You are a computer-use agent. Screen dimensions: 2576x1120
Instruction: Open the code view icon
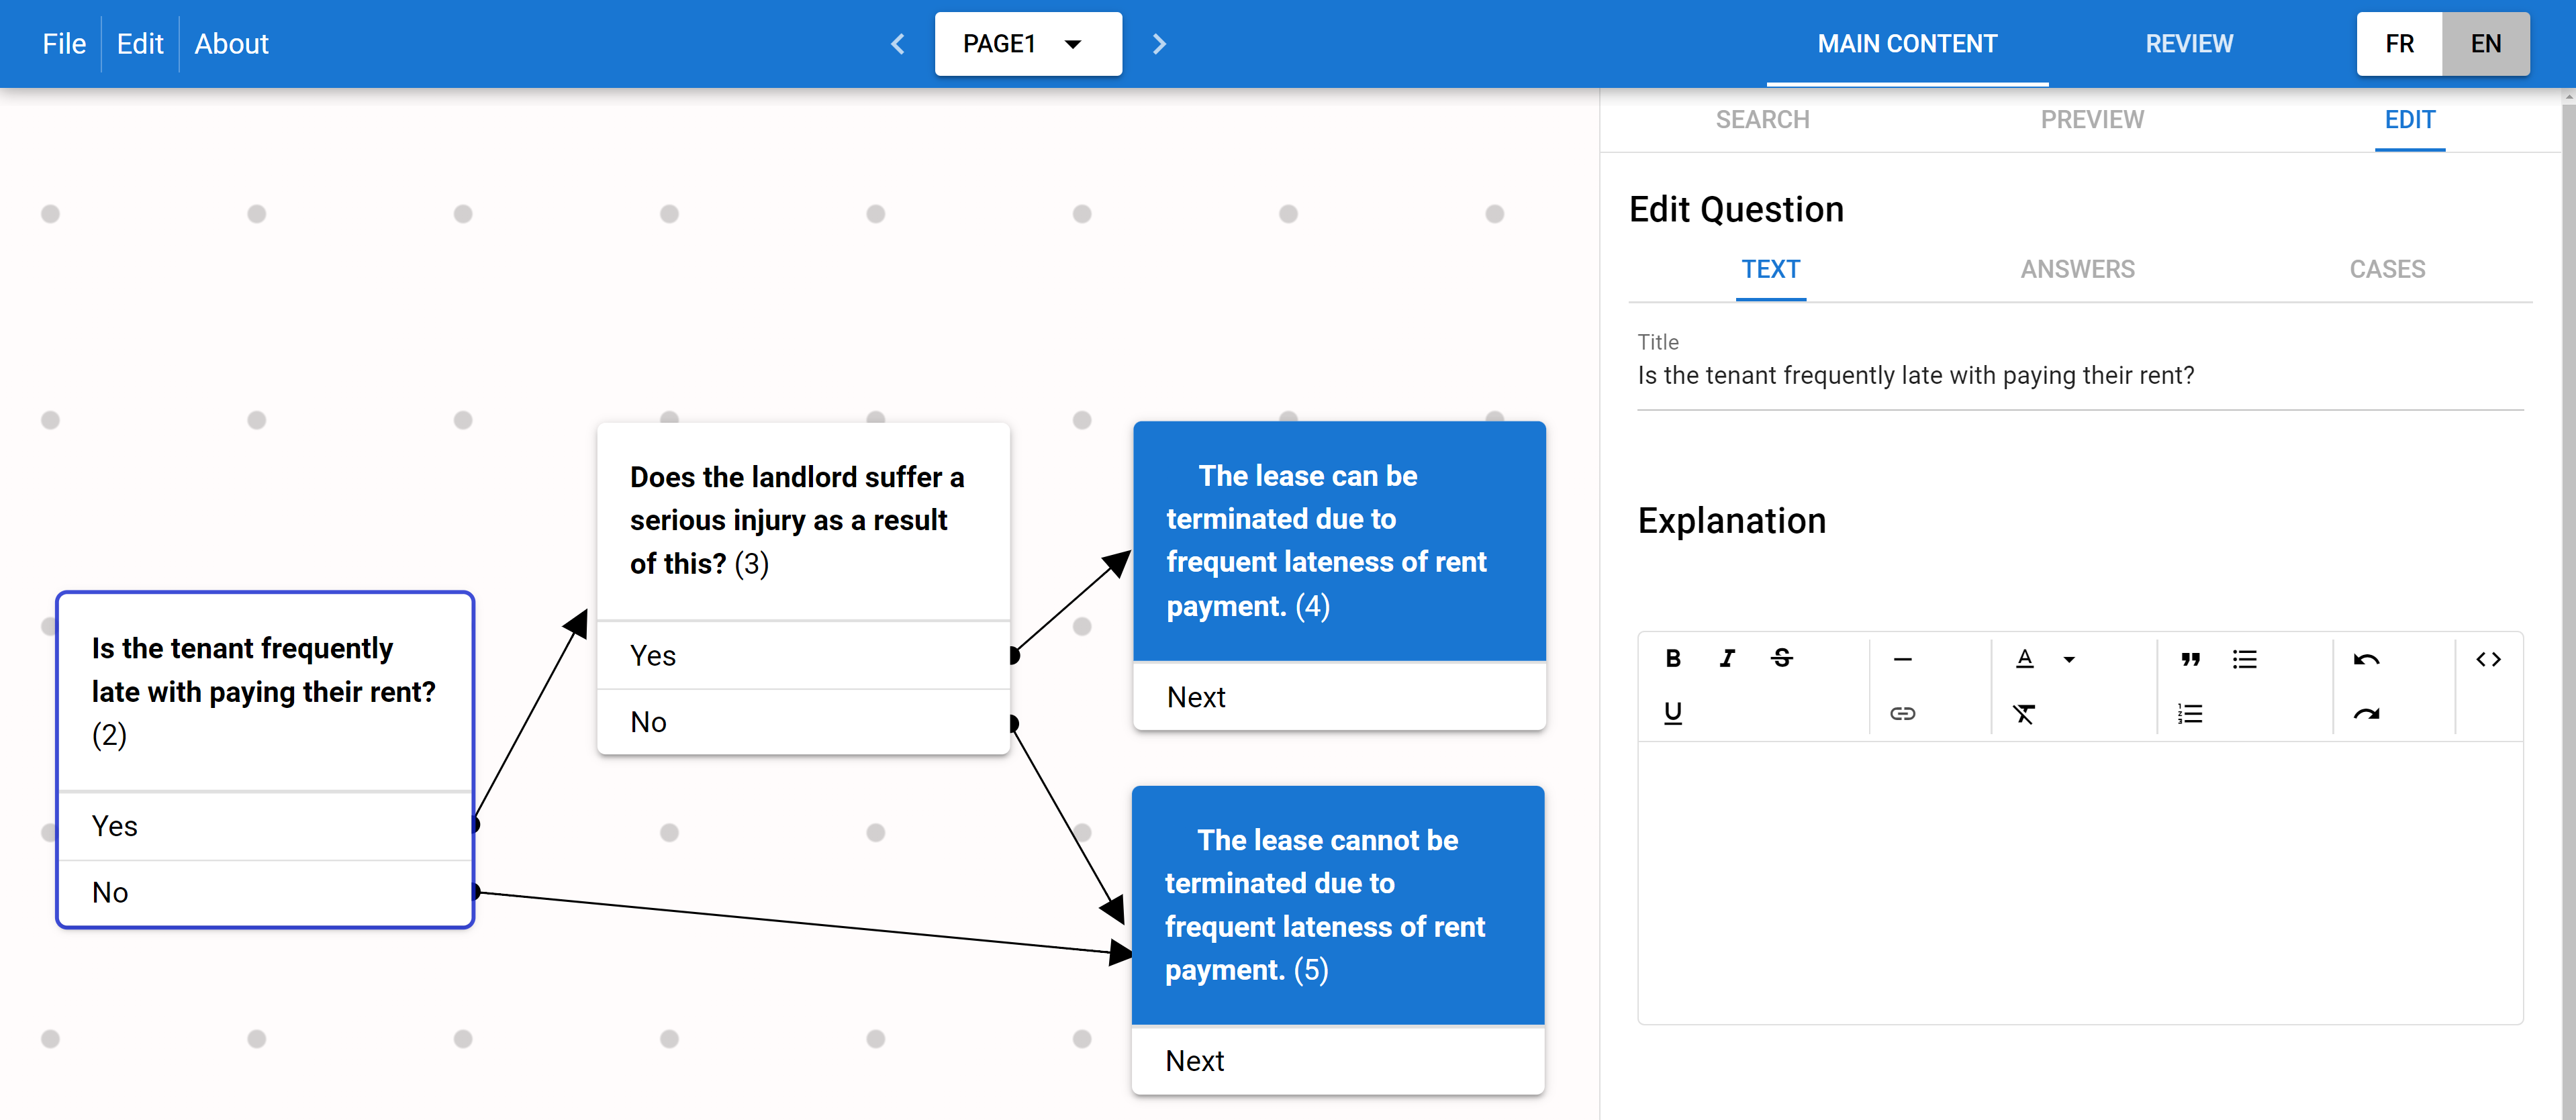click(2488, 659)
